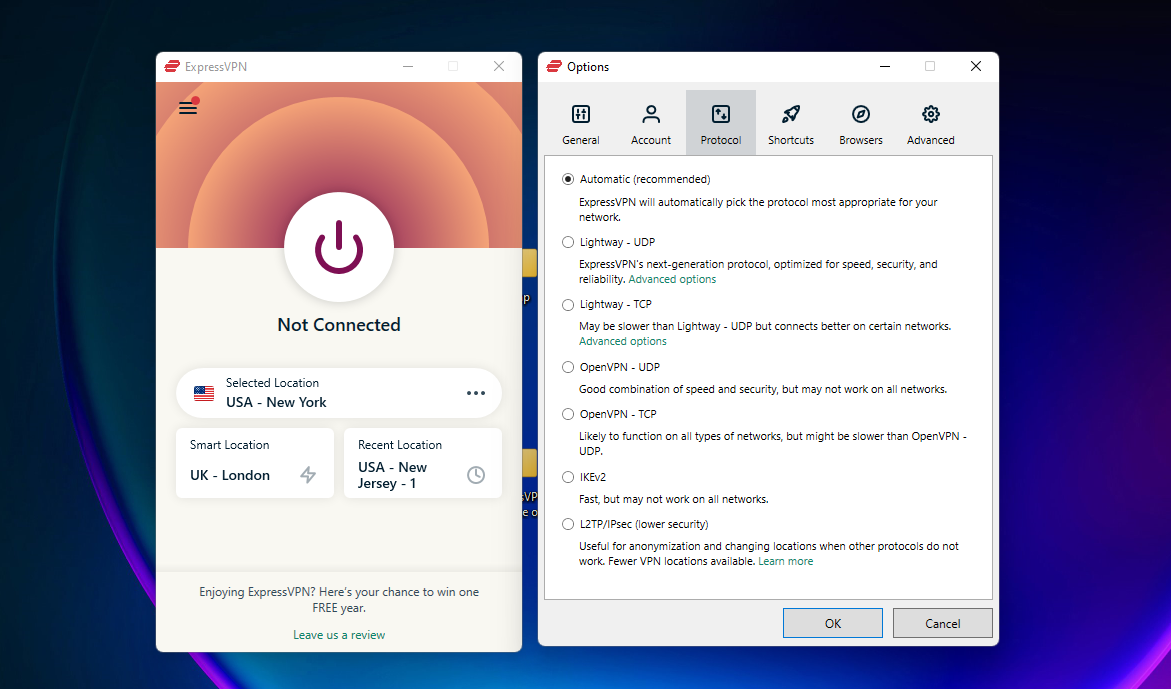
Task: Open the ExpressVPN hamburger menu
Action: click(188, 107)
